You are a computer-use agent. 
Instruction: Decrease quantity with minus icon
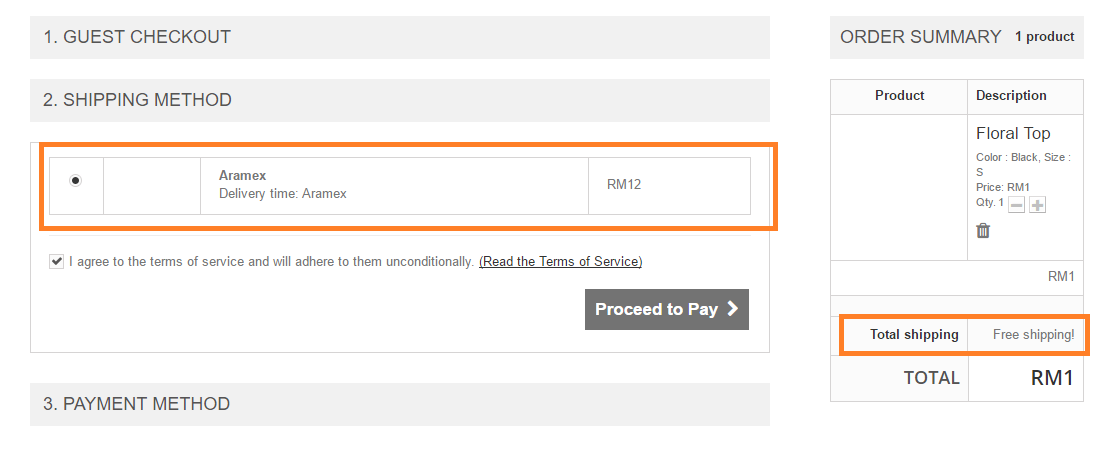[x=1017, y=205]
